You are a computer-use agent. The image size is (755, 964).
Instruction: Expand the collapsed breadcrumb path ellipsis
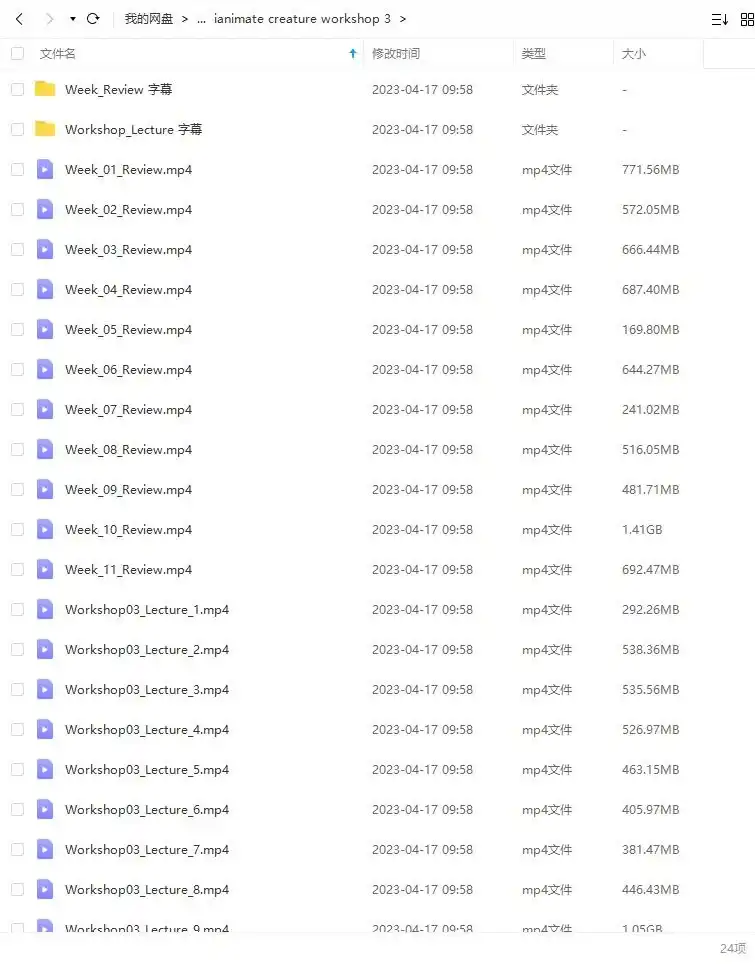(201, 19)
